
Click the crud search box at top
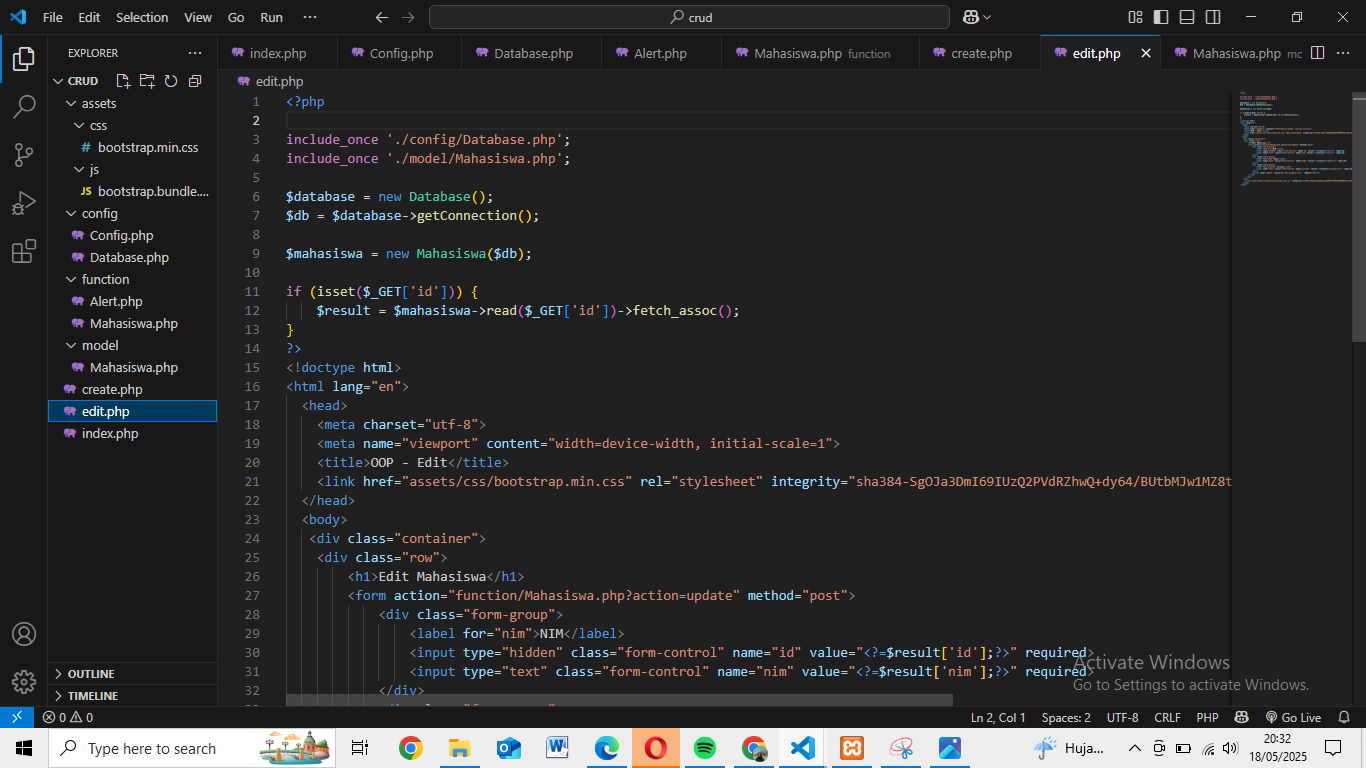688,16
